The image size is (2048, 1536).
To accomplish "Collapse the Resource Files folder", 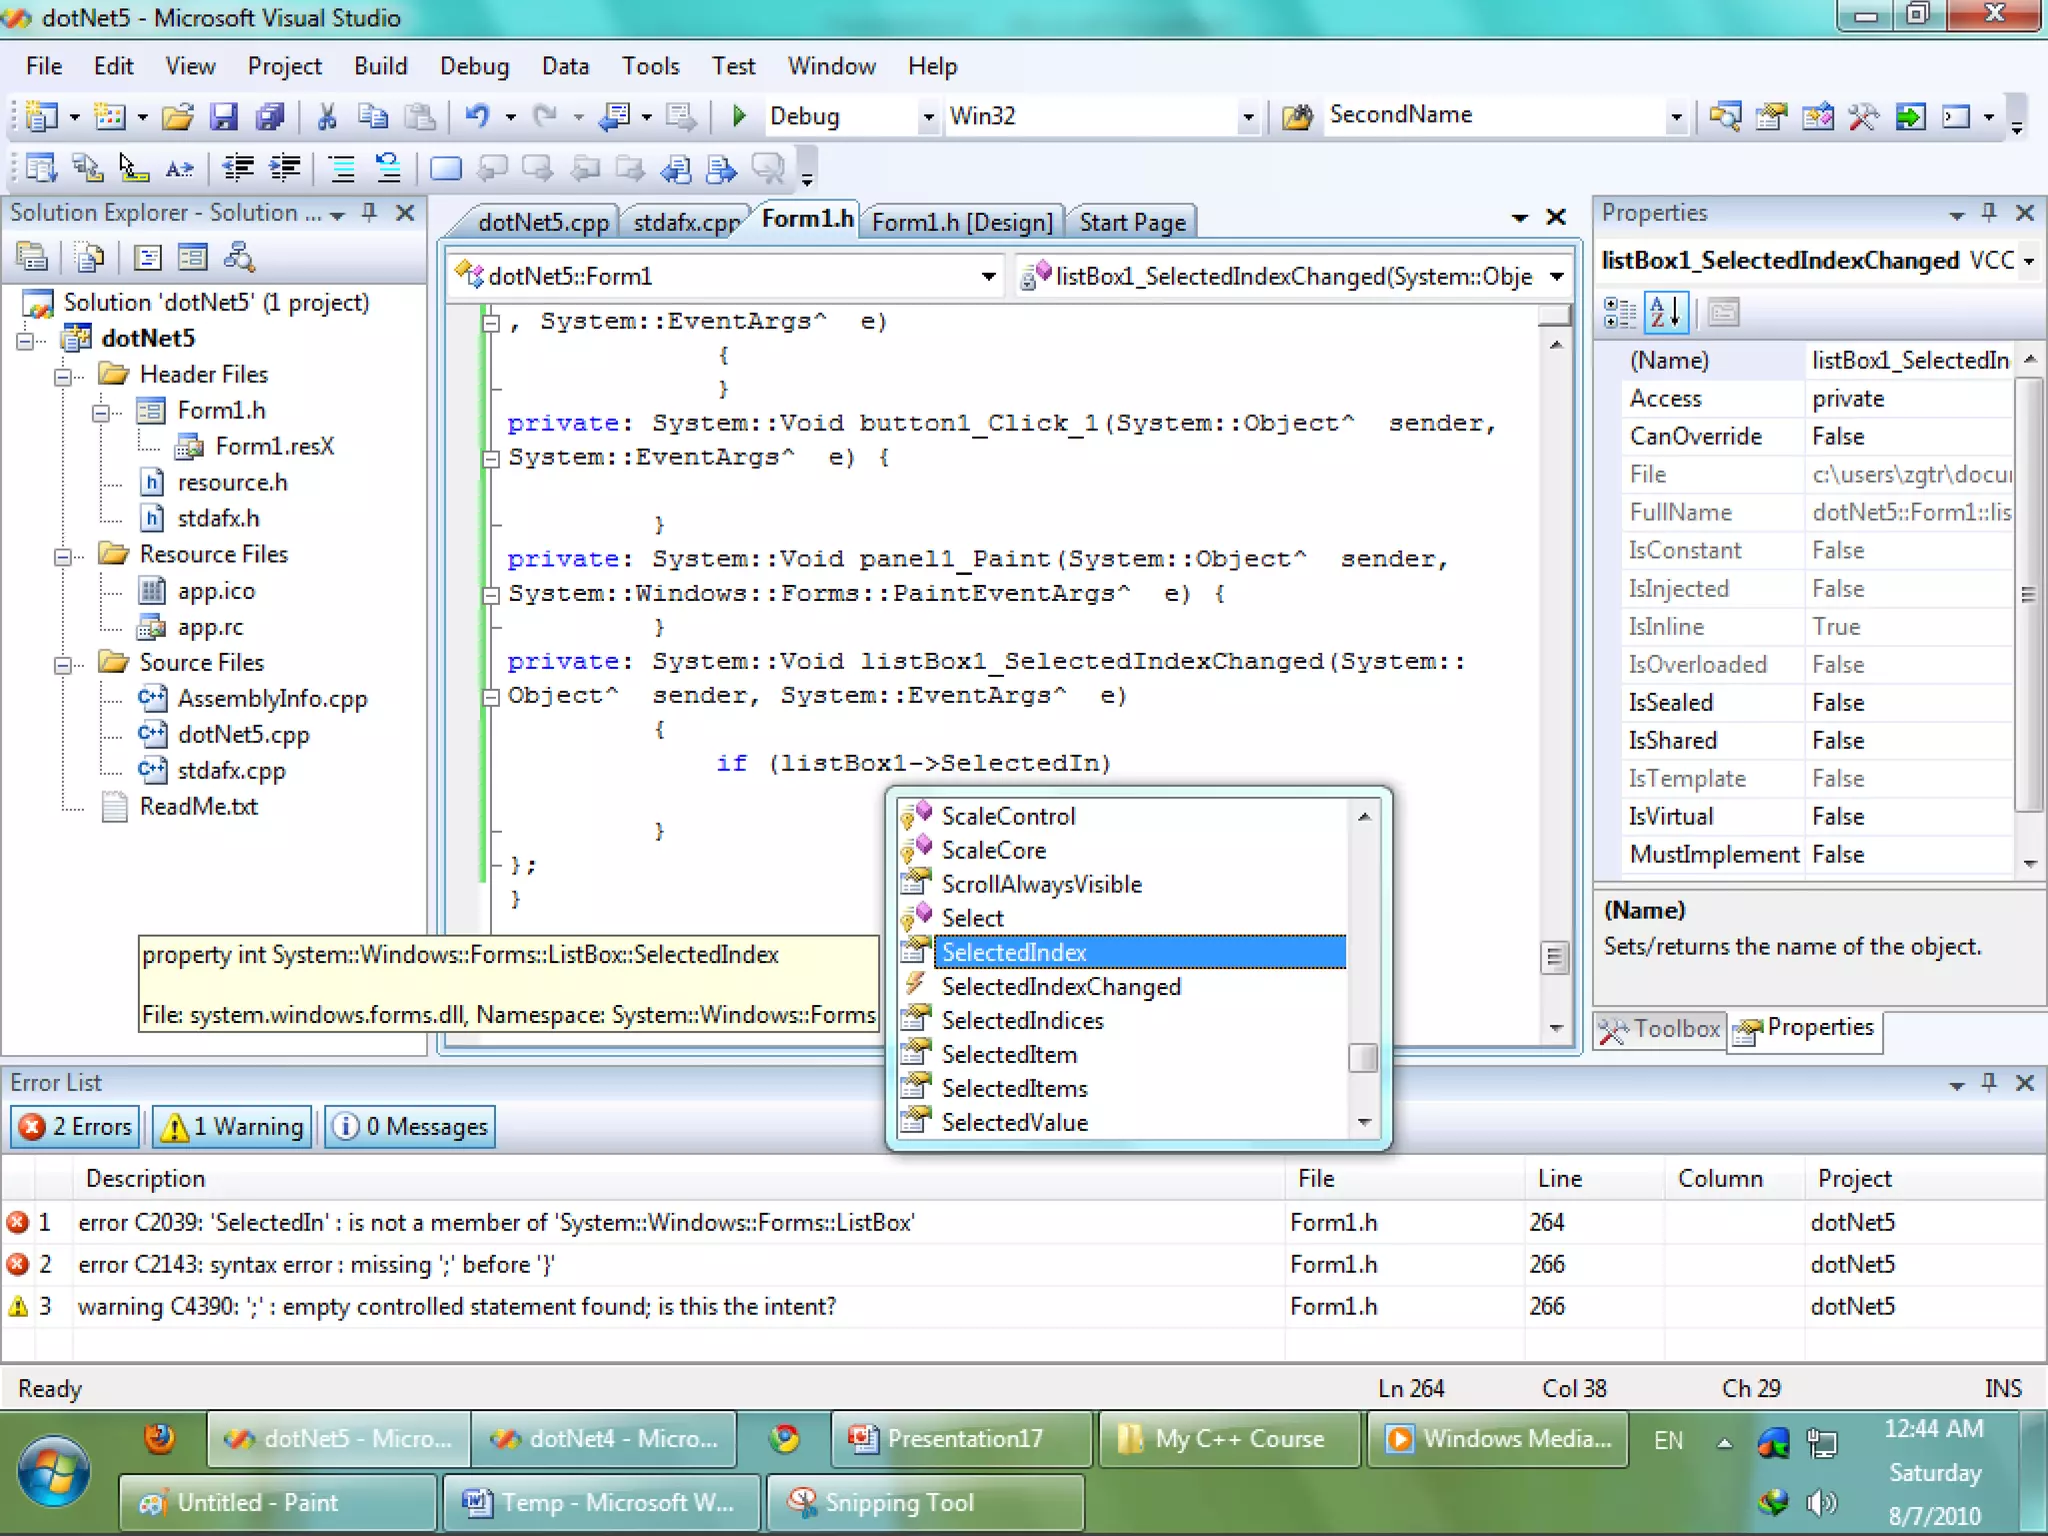I will click(62, 556).
